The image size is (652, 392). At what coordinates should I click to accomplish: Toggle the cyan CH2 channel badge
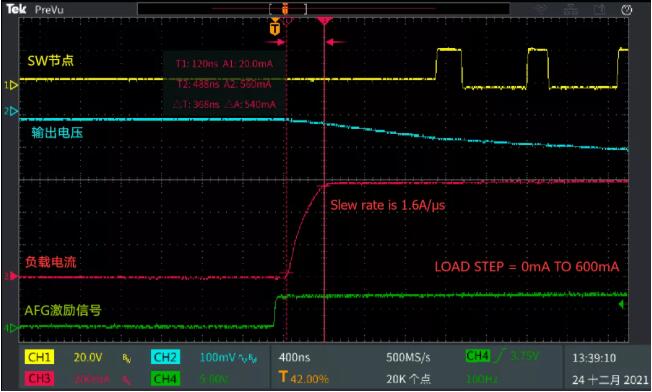165,357
